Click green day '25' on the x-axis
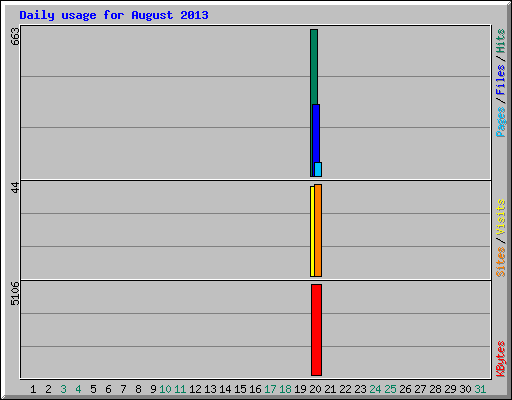Viewport: 512px width, 400px height. click(390, 389)
